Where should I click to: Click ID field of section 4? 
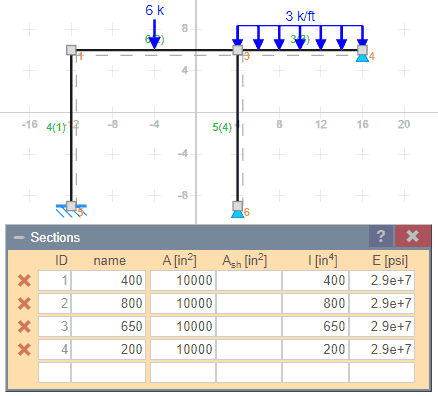(x=54, y=349)
